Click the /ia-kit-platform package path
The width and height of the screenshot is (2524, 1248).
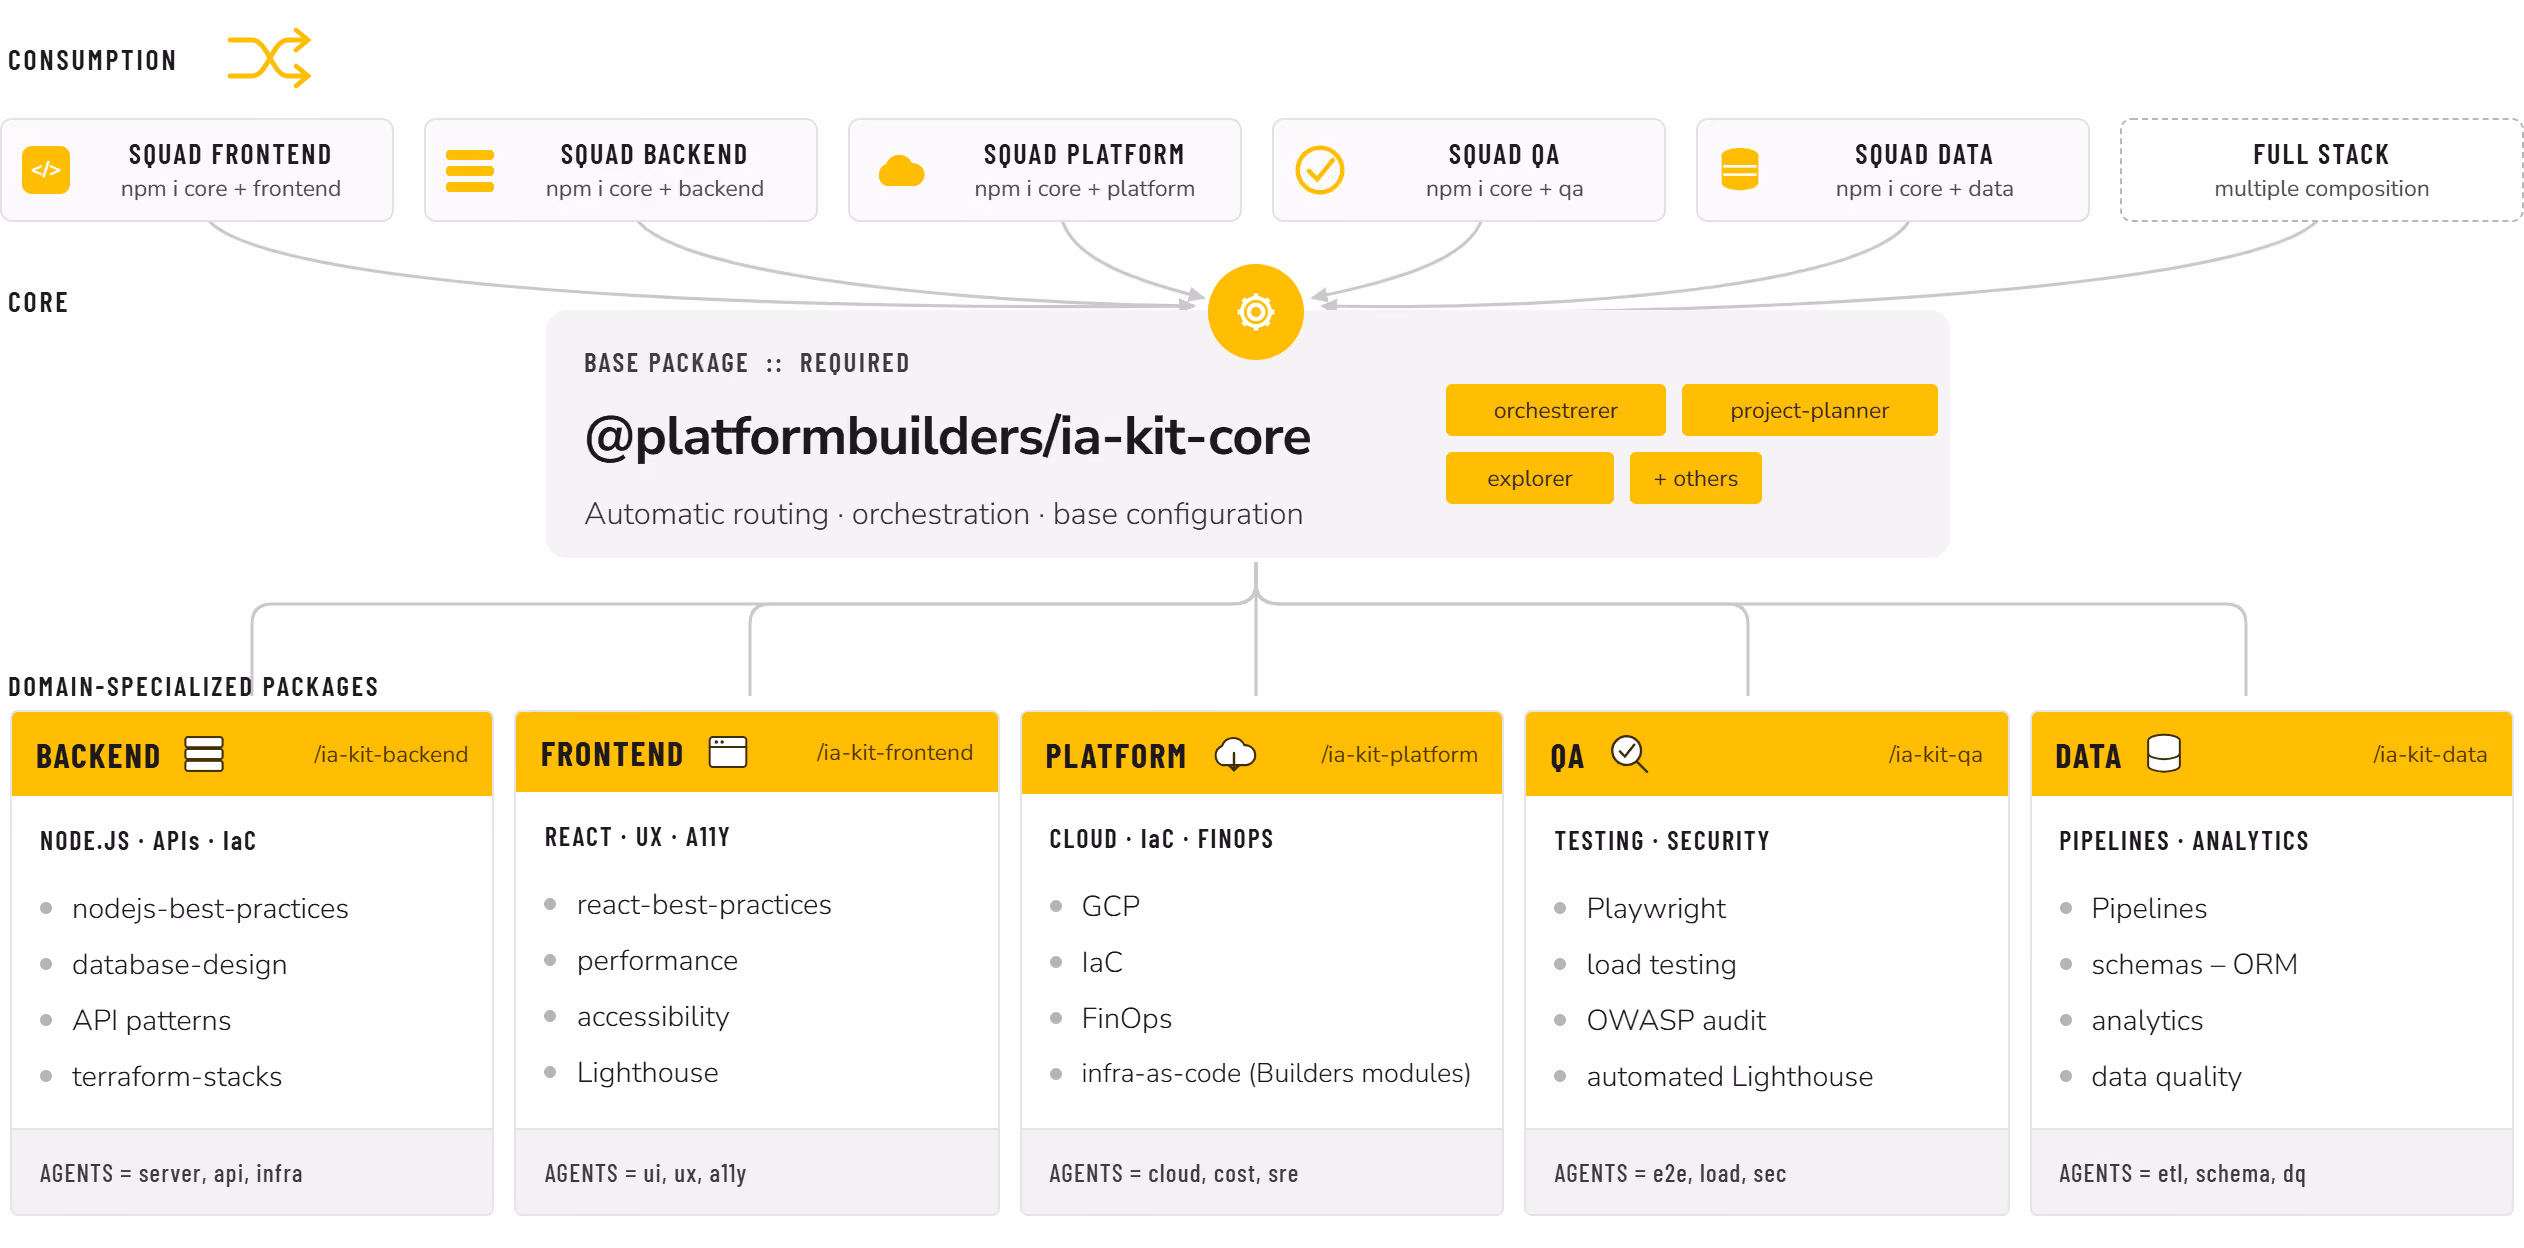click(1399, 755)
